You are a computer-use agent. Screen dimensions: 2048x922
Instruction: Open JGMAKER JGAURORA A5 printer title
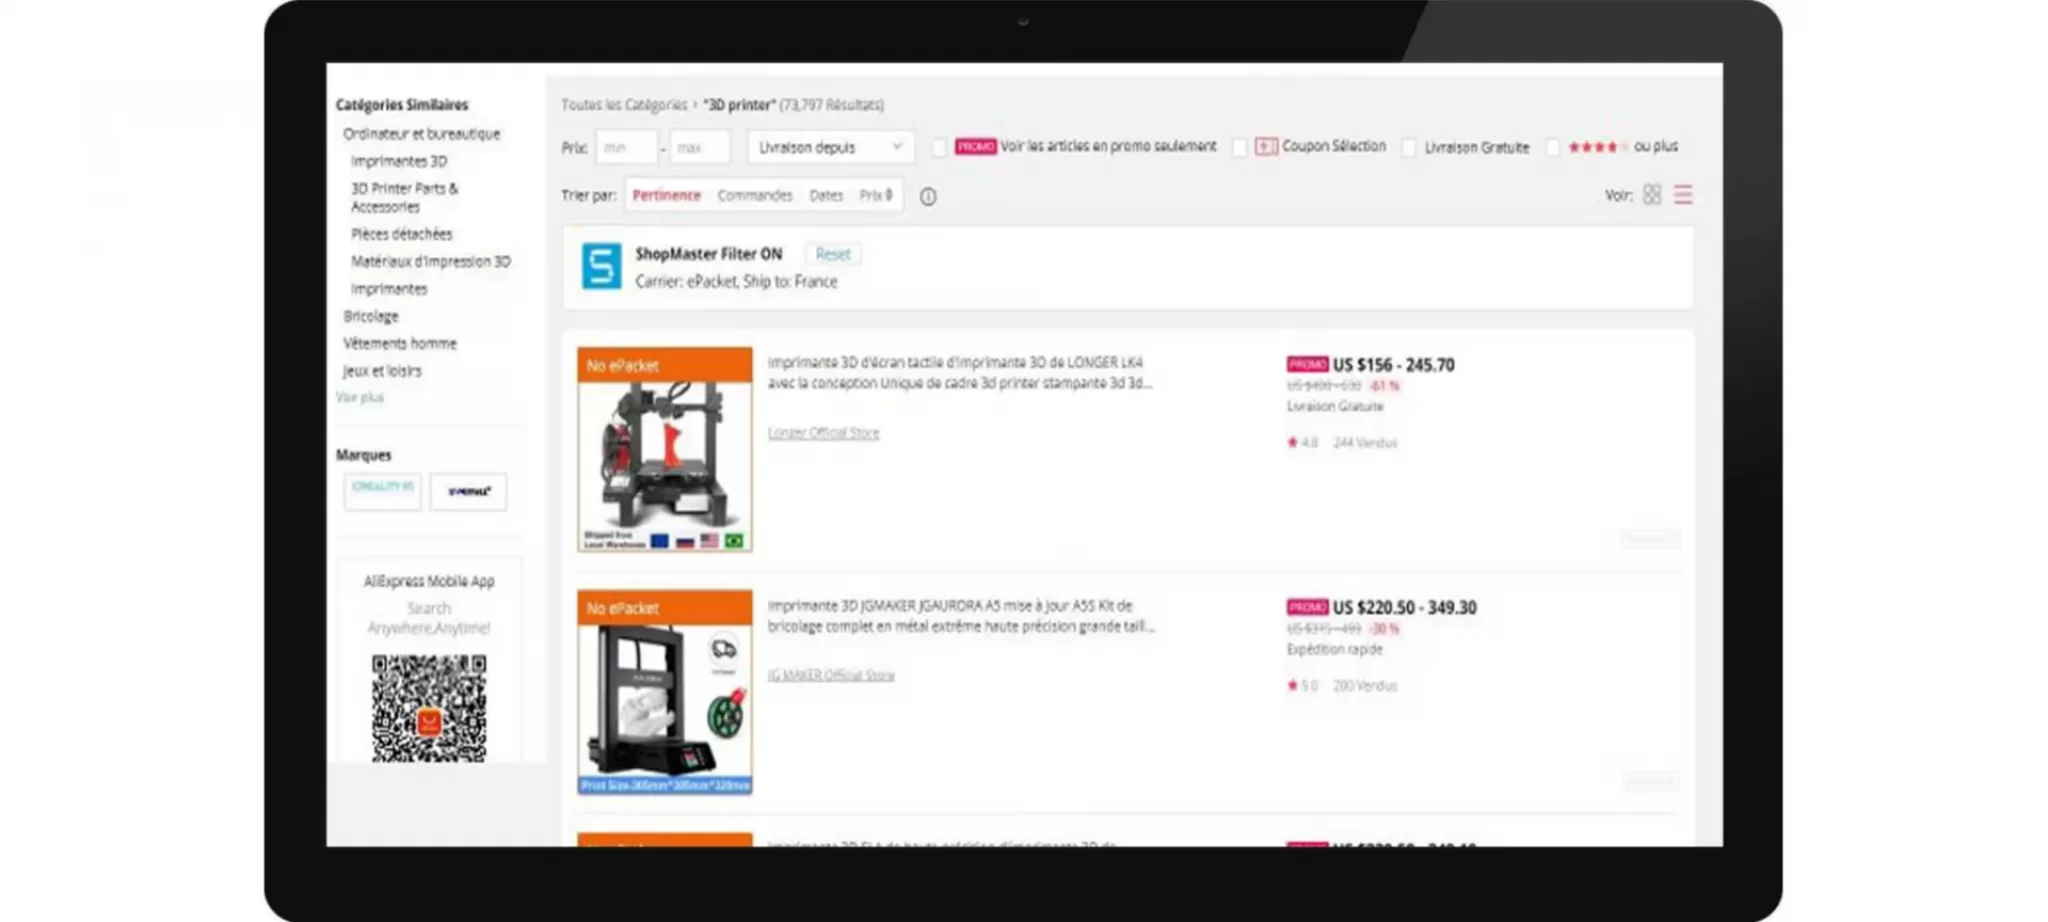click(x=960, y=615)
